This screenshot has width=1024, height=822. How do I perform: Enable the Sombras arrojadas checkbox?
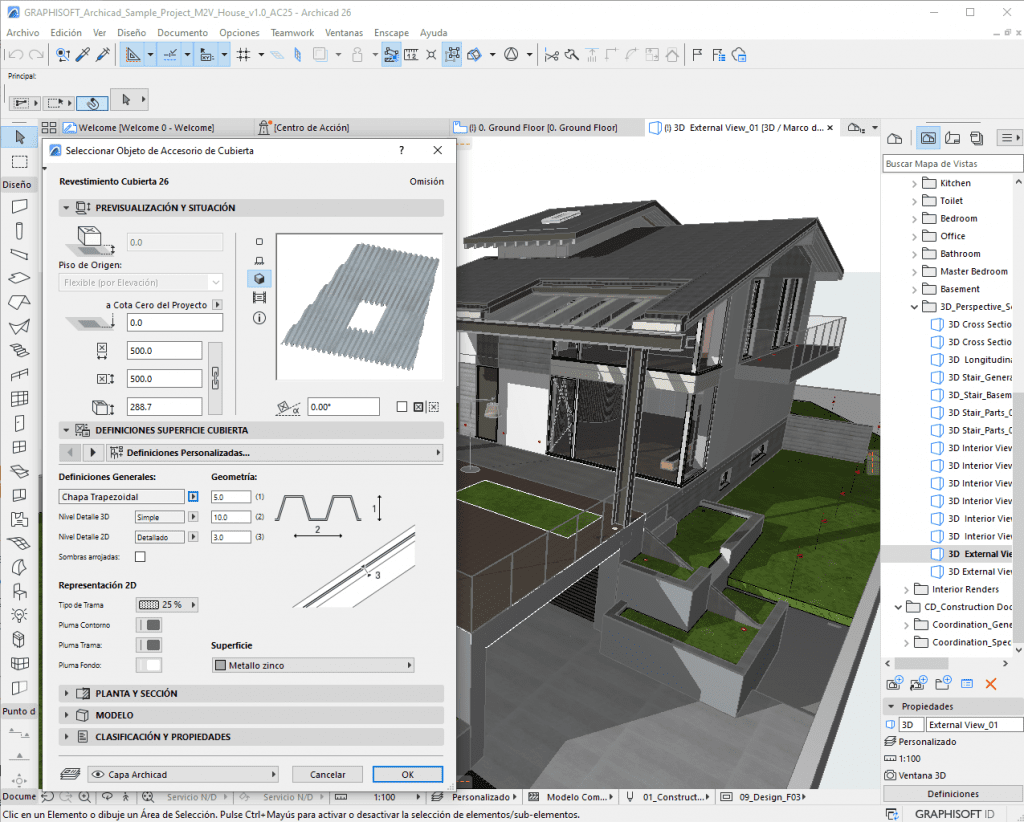coord(140,557)
